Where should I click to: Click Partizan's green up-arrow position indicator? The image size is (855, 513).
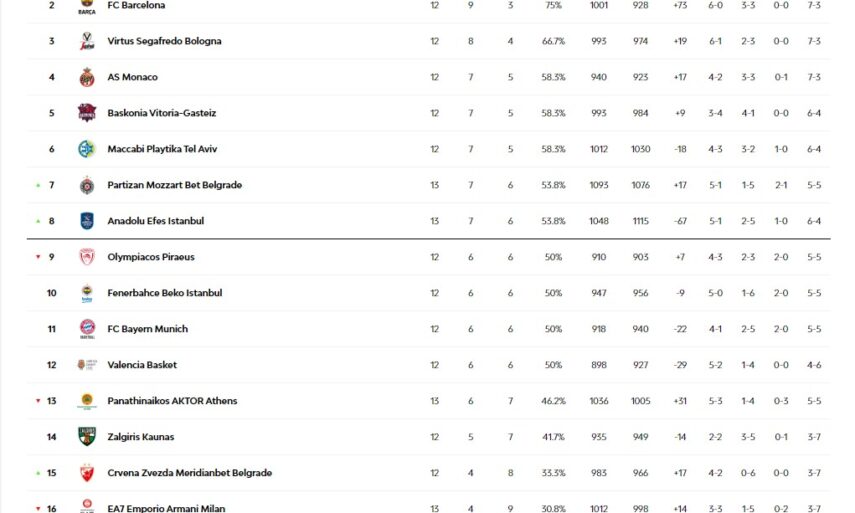(x=38, y=185)
